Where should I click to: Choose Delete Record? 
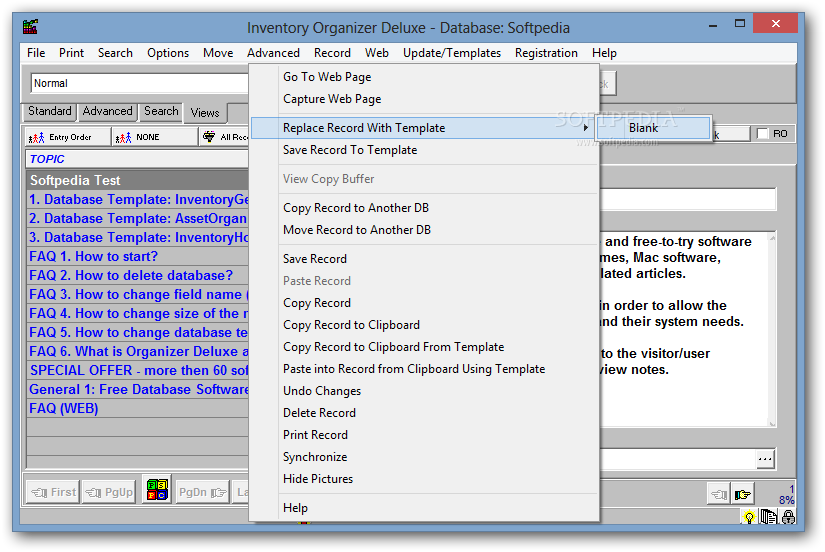[424, 413]
